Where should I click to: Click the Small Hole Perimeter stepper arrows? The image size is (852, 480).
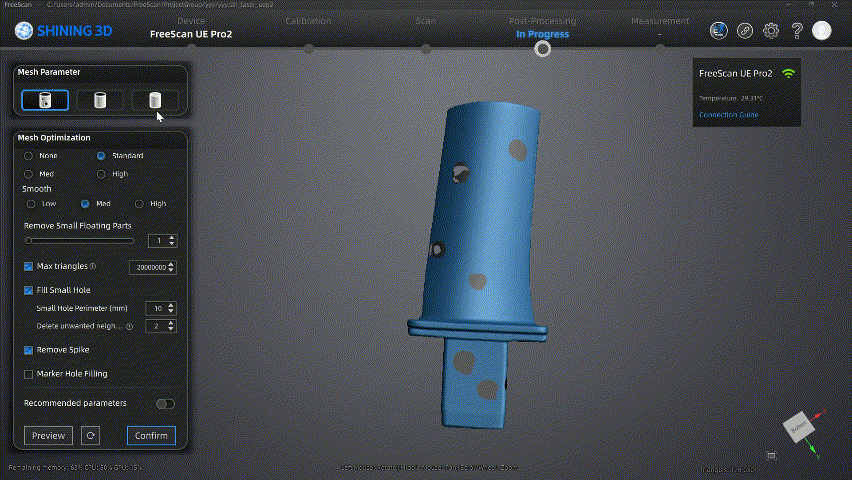(172, 308)
